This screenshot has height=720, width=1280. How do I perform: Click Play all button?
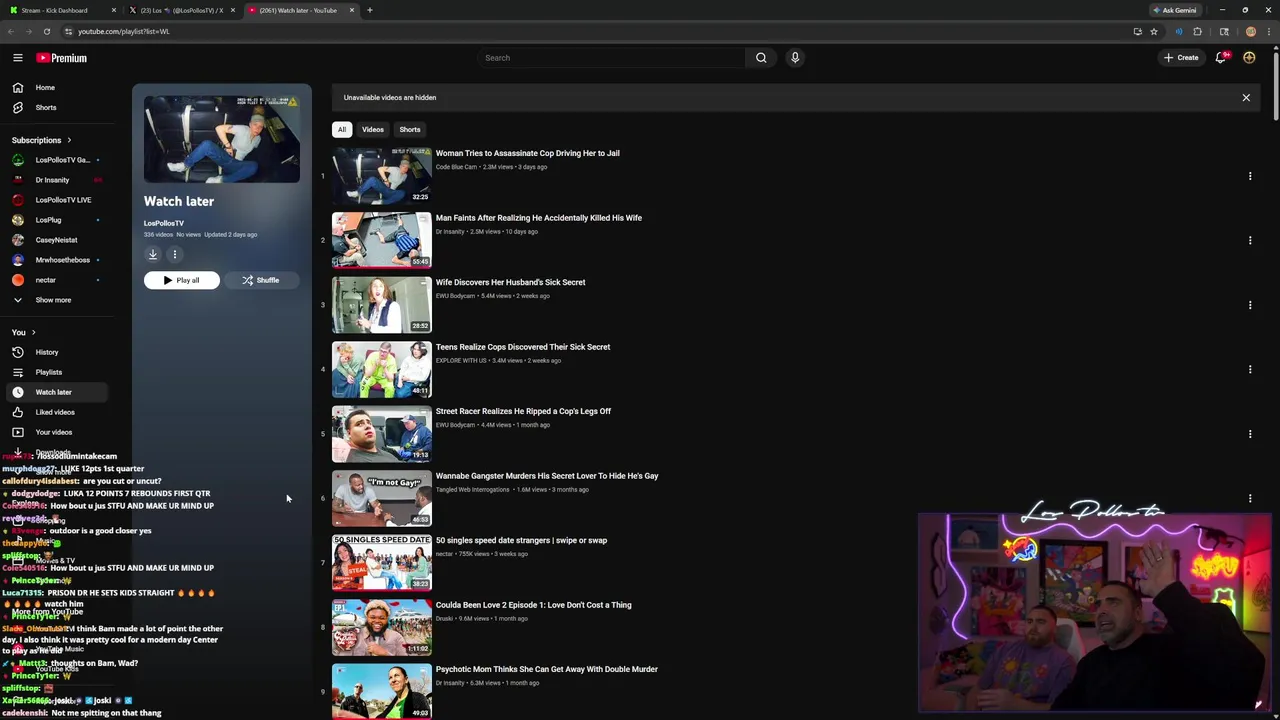[x=182, y=280]
